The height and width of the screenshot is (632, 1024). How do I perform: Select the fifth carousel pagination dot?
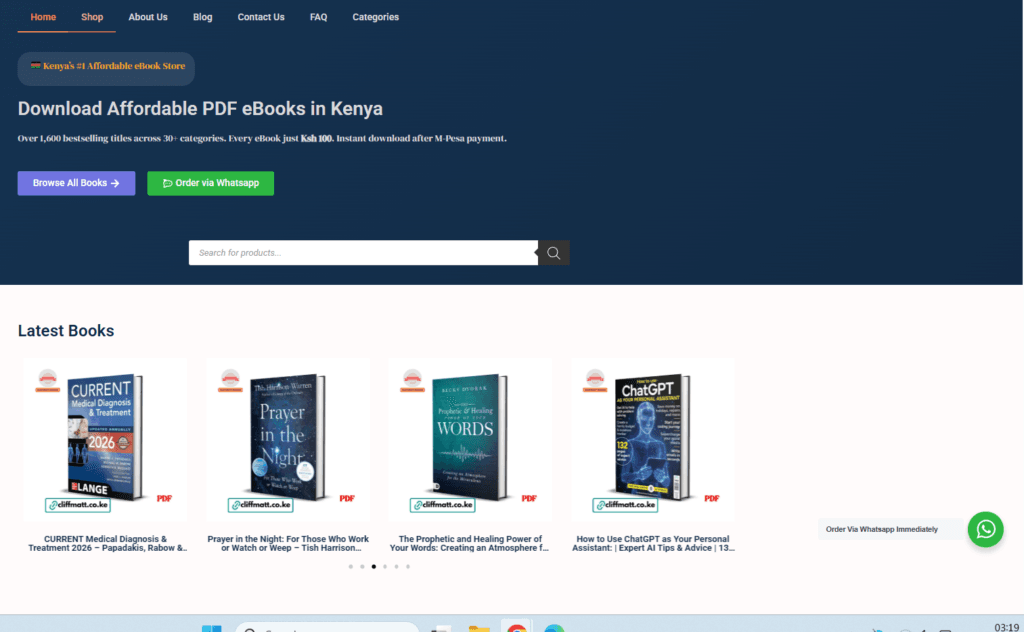pyautogui.click(x=396, y=567)
